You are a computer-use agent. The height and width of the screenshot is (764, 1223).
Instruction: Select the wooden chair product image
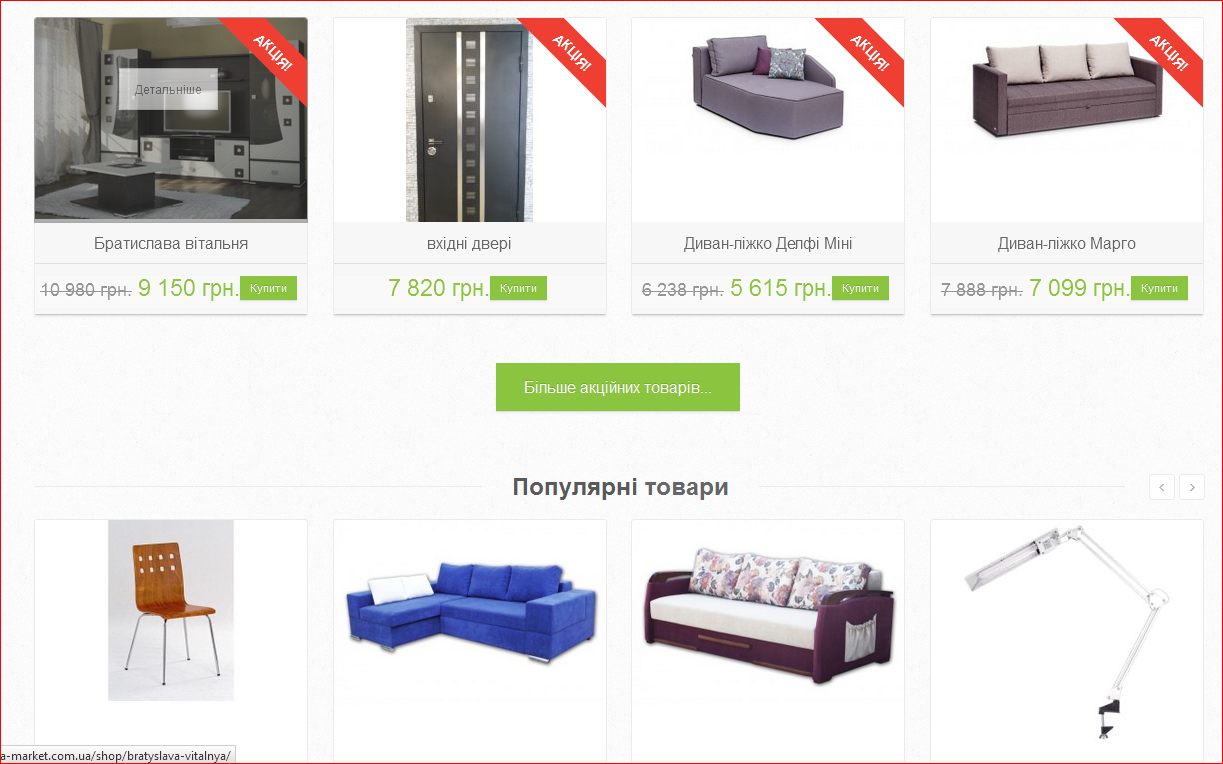coord(171,610)
